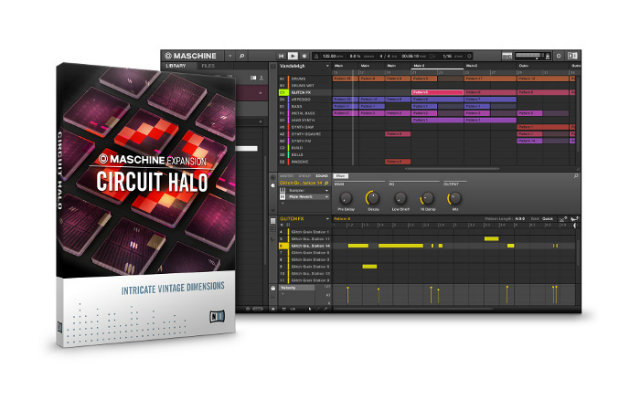This screenshot has width=640, height=400.
Task: Click the Decay knob
Action: [x=373, y=198]
